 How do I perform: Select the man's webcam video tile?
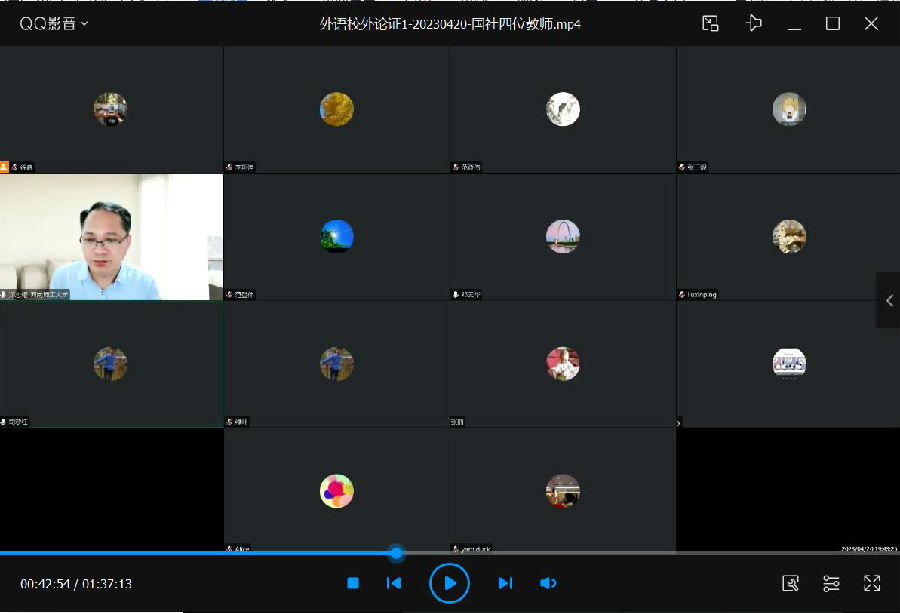pyautogui.click(x=111, y=237)
